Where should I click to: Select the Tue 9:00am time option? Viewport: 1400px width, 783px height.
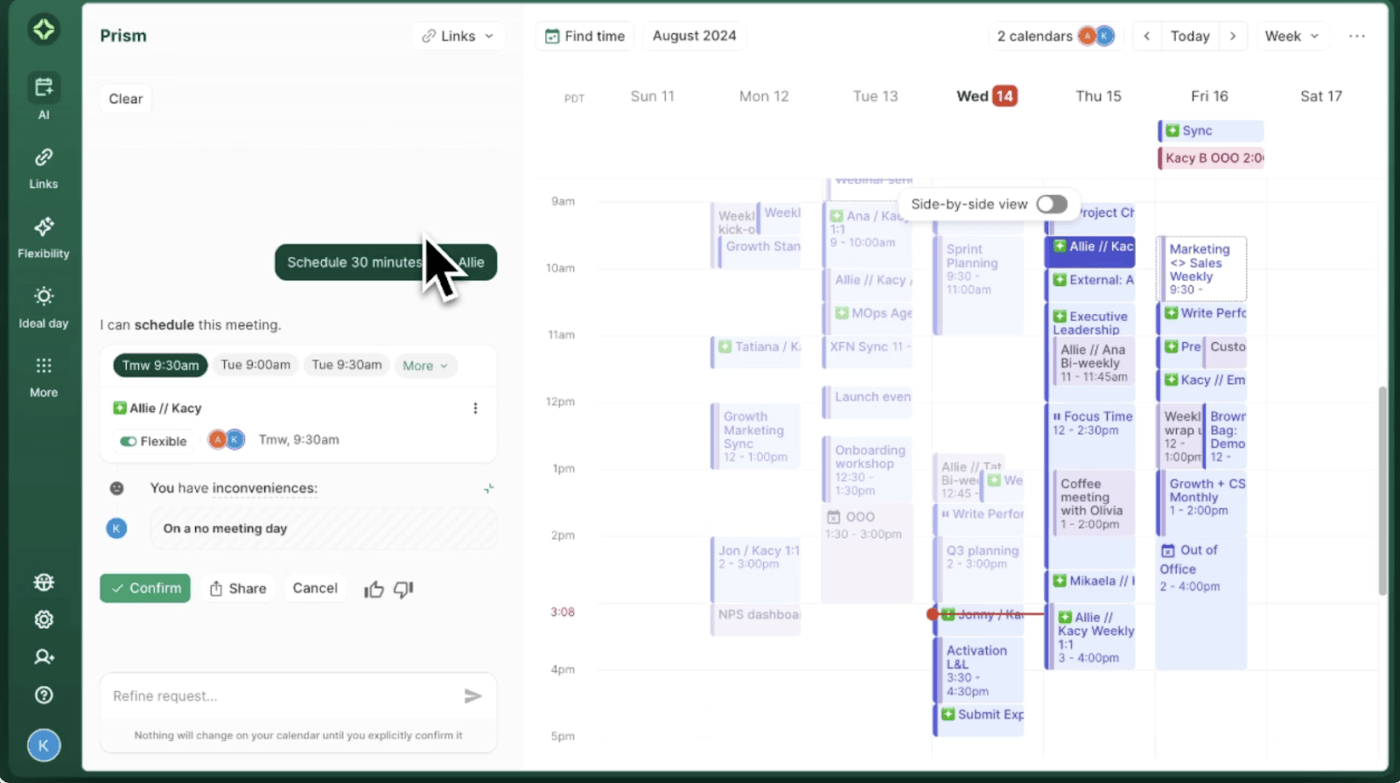point(255,365)
